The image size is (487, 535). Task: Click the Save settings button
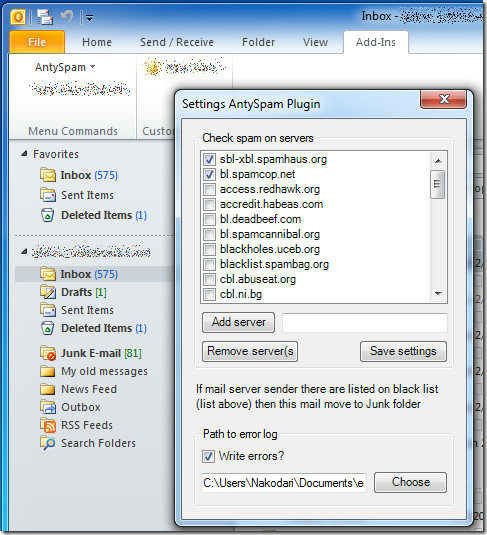tap(403, 351)
